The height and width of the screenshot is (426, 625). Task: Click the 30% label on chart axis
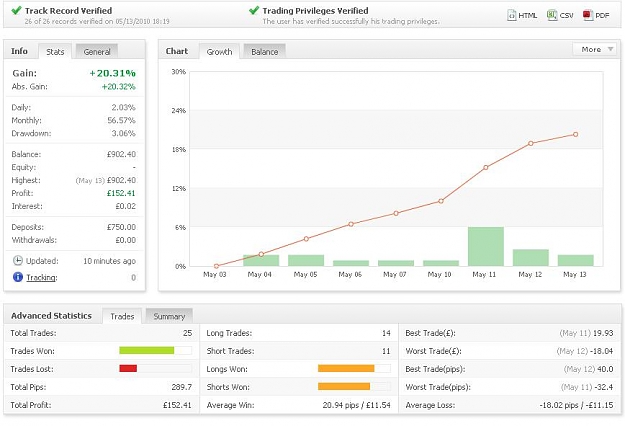pyautogui.click(x=179, y=72)
